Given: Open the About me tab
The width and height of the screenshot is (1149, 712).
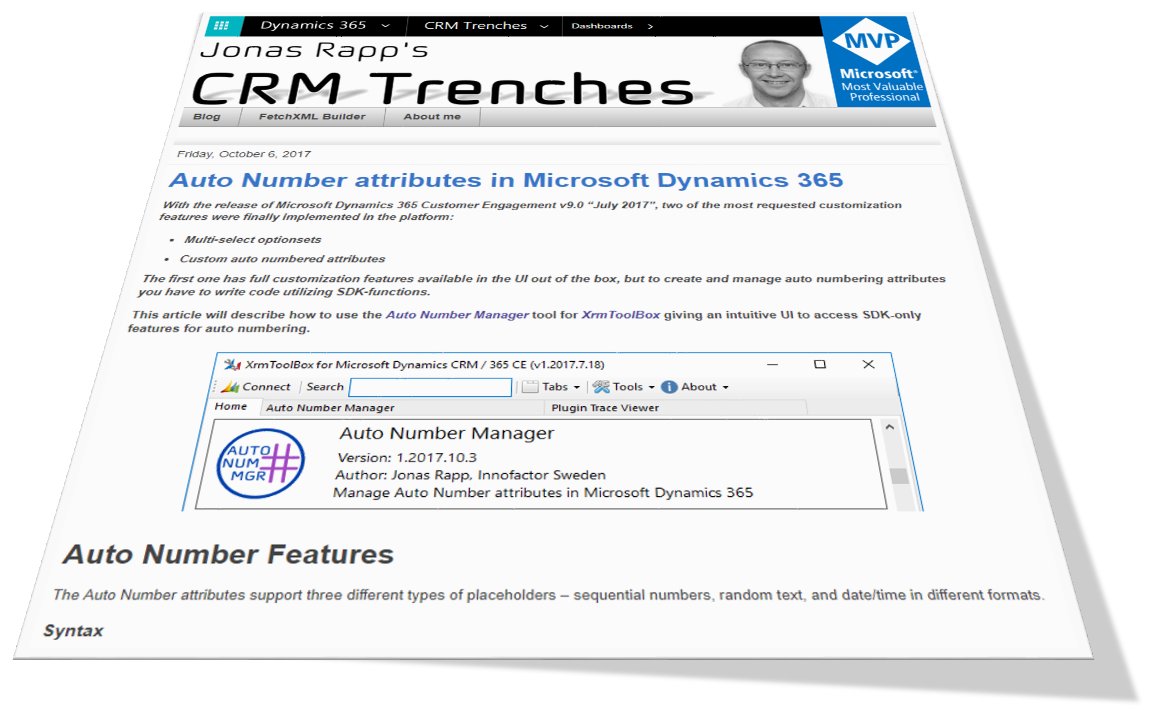Looking at the screenshot, I should click(432, 116).
